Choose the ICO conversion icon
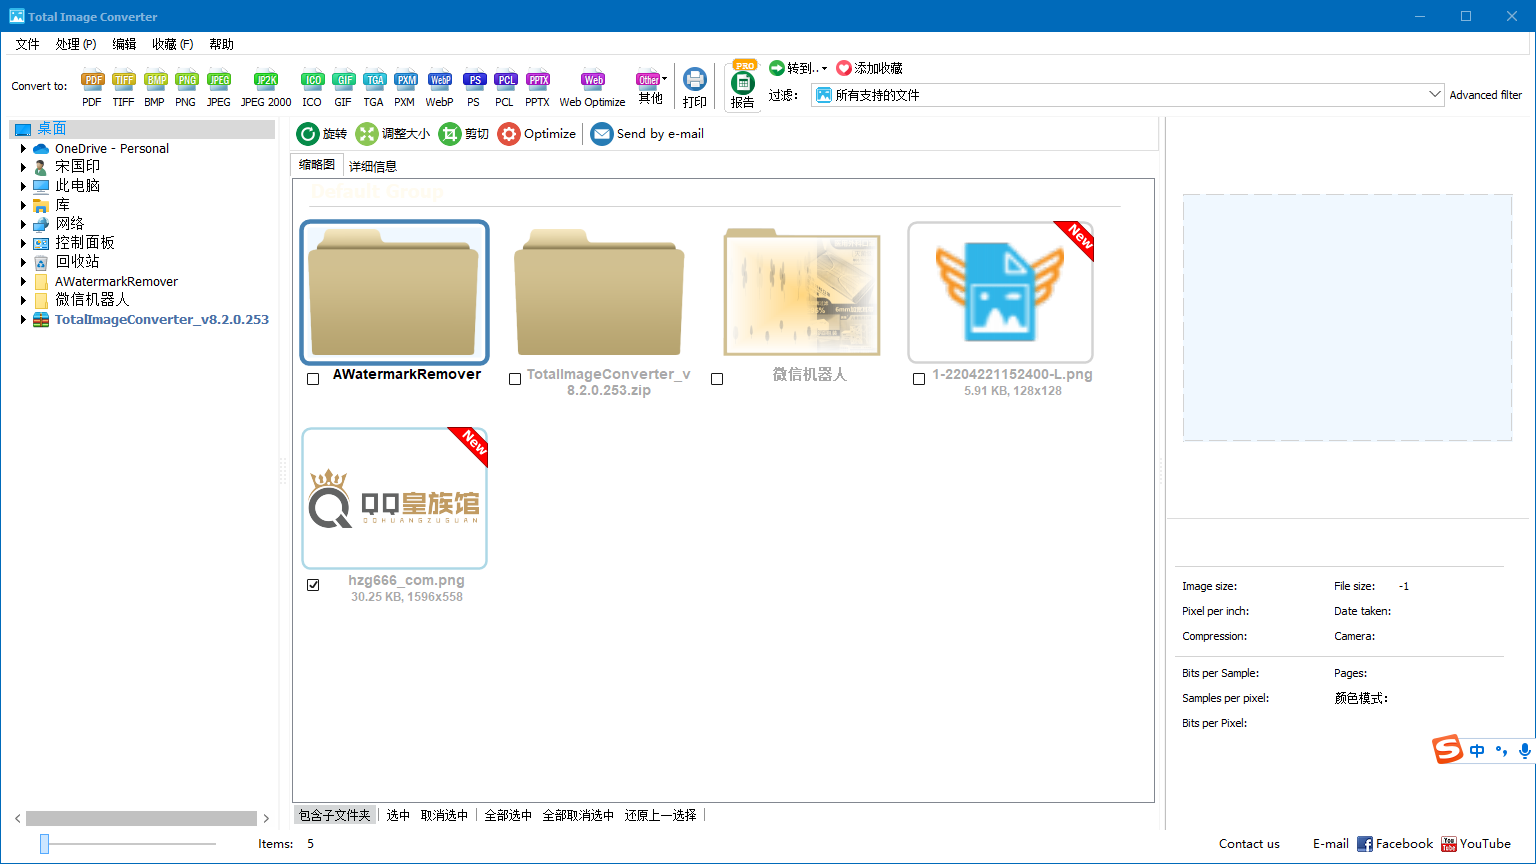 (312, 87)
